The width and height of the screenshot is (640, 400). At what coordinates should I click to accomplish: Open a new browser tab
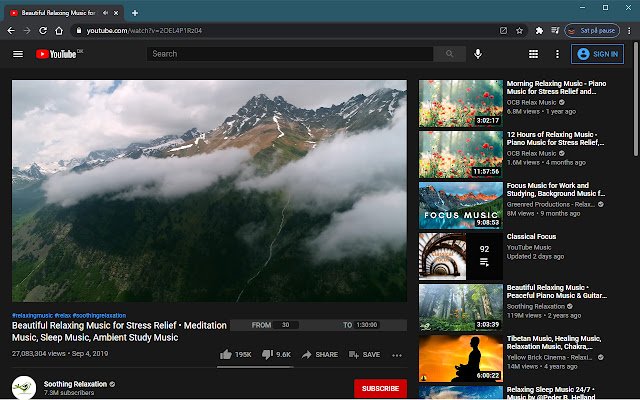(135, 13)
